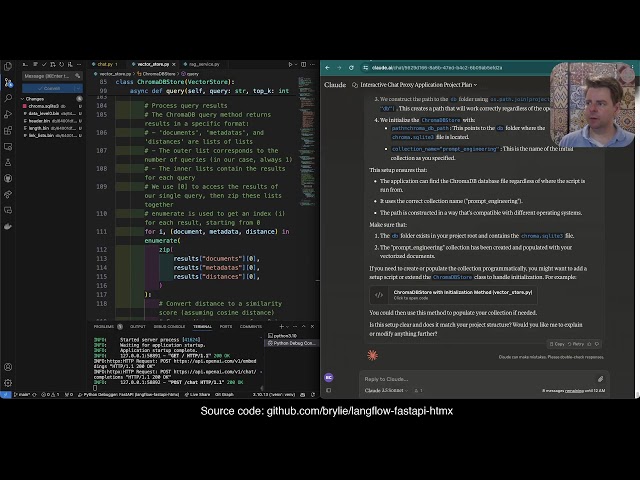Open the ChromaDBStore with Initialization Method artifact
Screen dimensions: 640x480
click(x=453, y=295)
